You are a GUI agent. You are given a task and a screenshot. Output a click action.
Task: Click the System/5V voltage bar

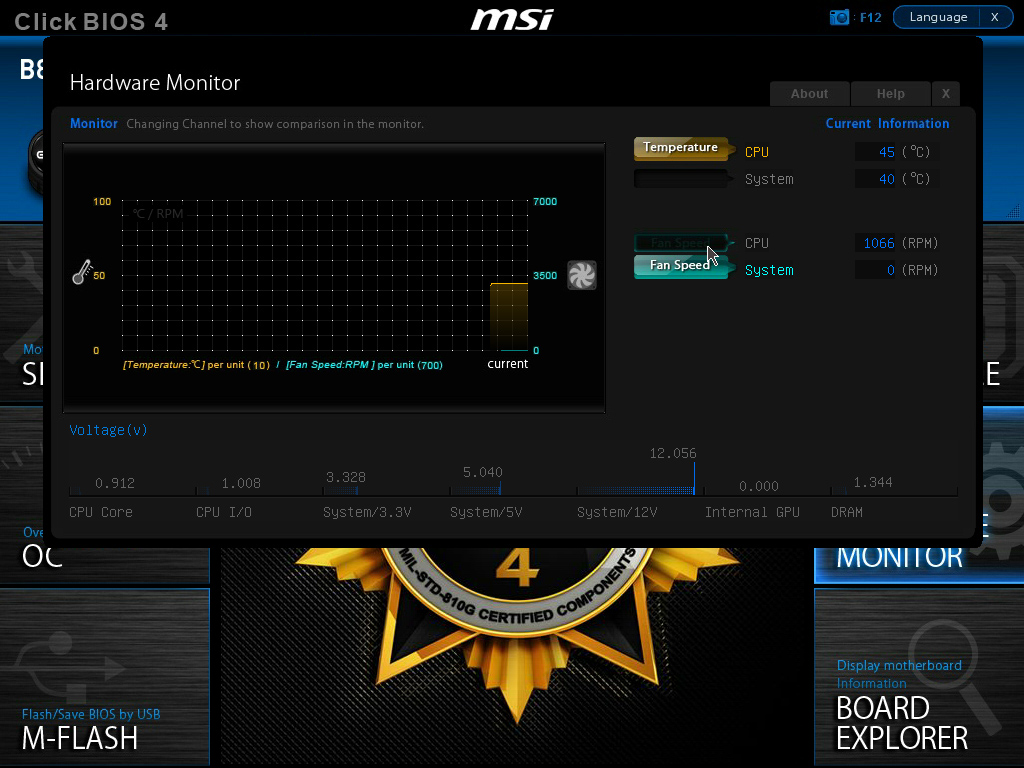tap(475, 490)
